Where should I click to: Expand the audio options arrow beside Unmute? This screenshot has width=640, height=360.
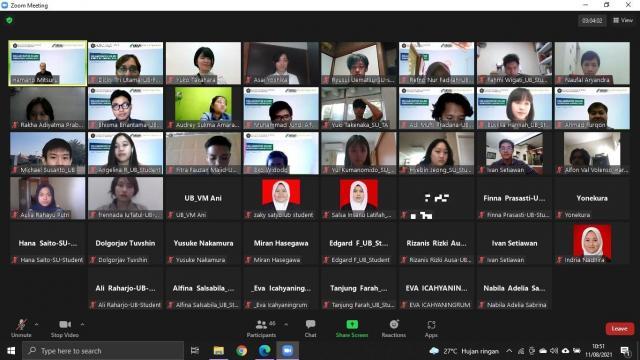coord(36,324)
